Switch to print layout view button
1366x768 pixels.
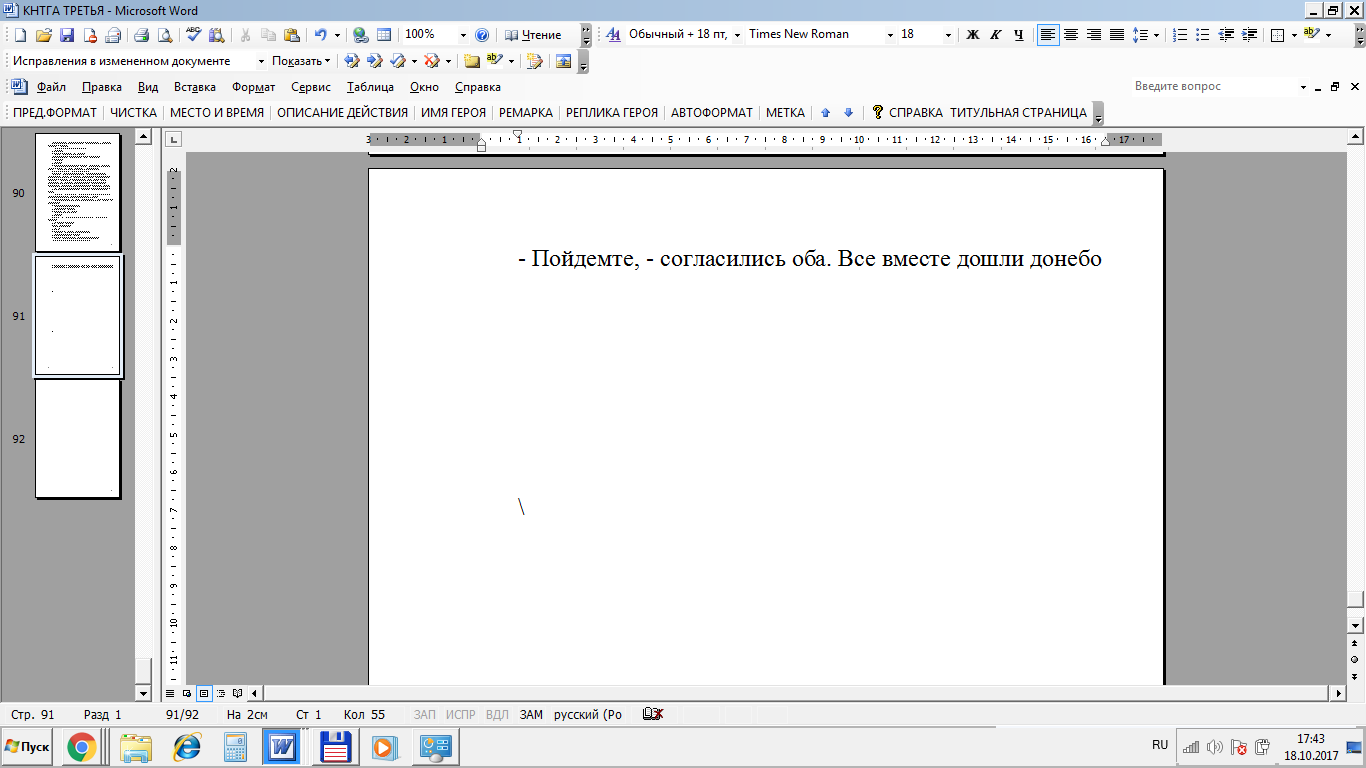point(204,692)
